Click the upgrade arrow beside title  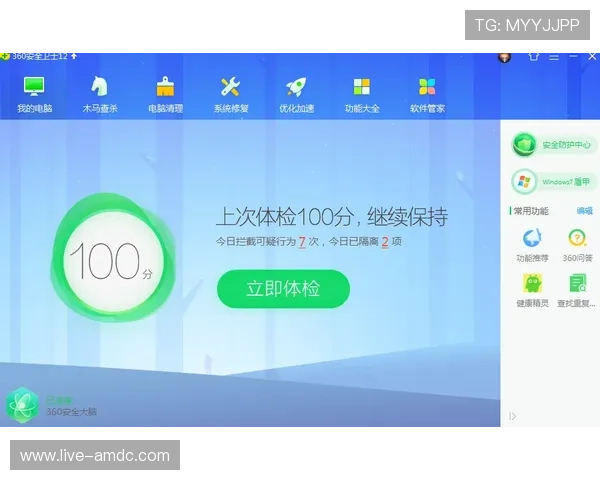coord(74,56)
